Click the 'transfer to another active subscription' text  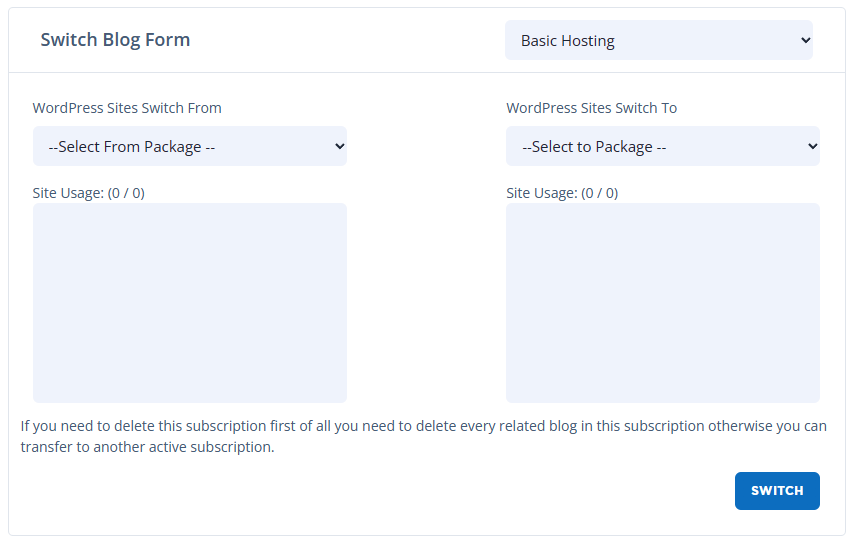[x=147, y=447]
